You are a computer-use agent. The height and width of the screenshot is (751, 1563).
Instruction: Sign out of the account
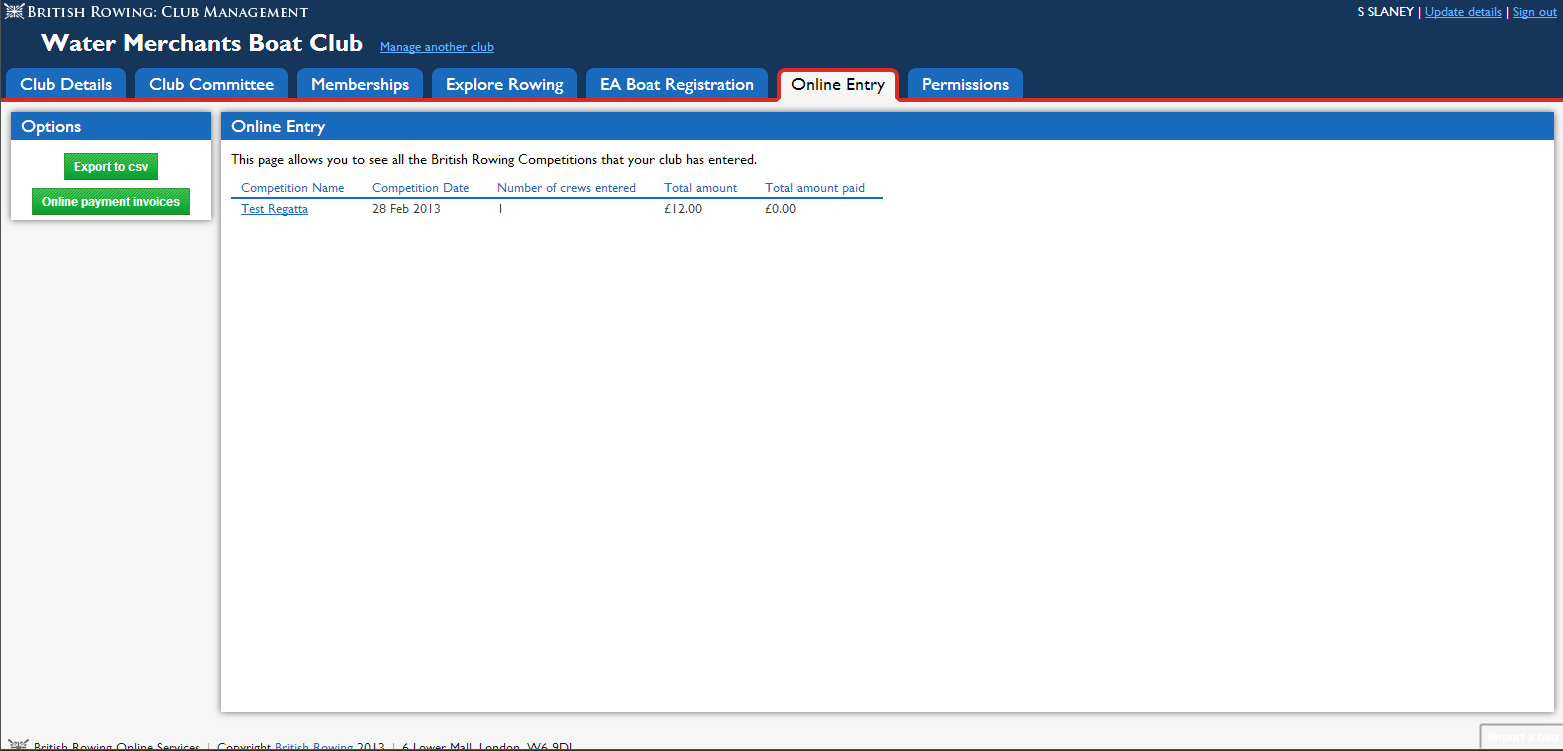(1535, 12)
